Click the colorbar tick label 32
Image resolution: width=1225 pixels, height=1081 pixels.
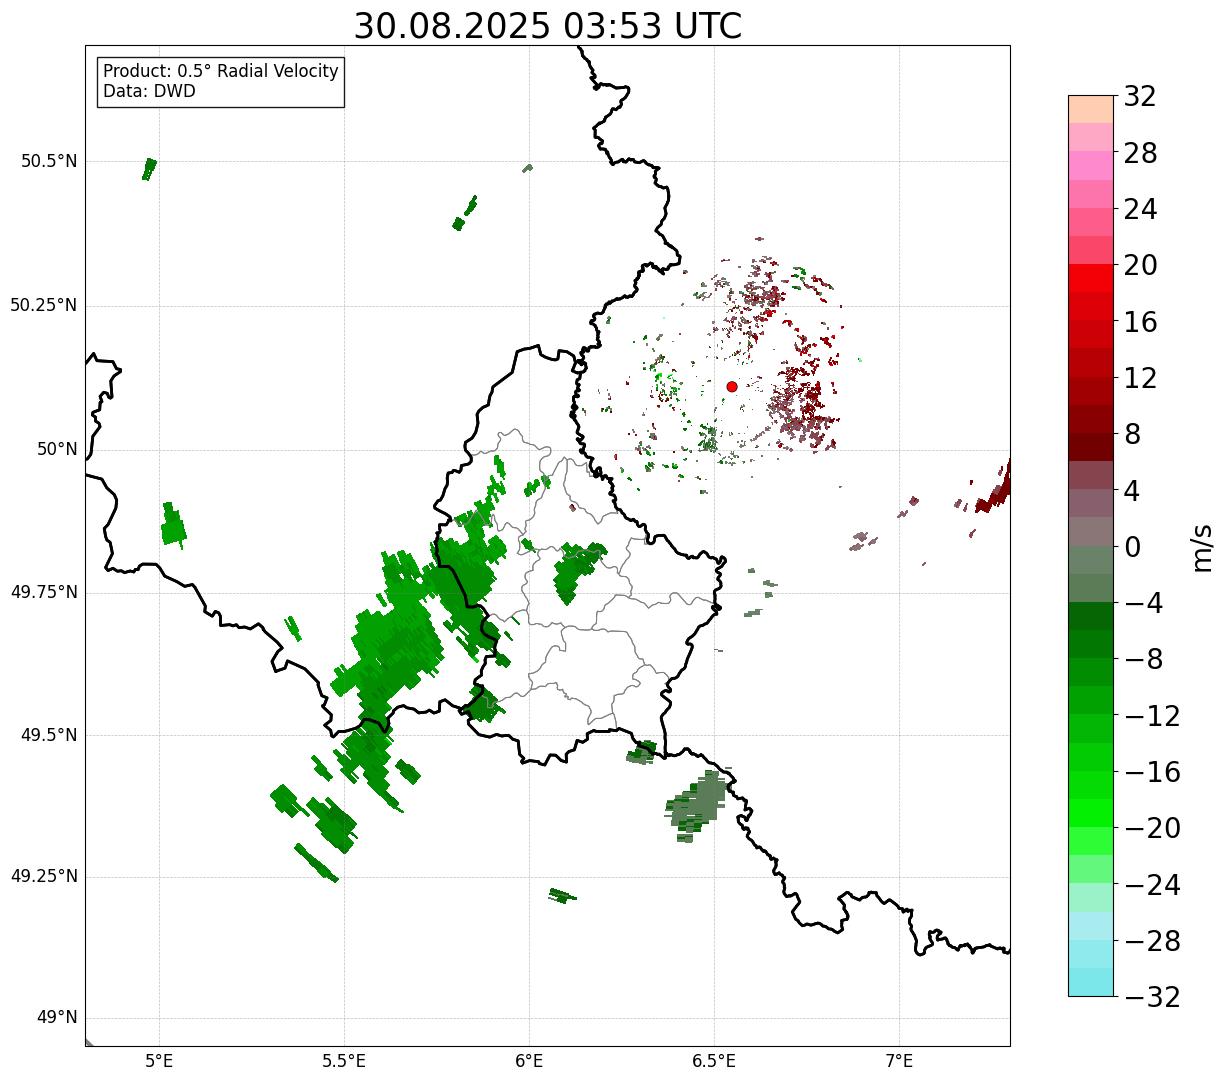[x=1140, y=97]
